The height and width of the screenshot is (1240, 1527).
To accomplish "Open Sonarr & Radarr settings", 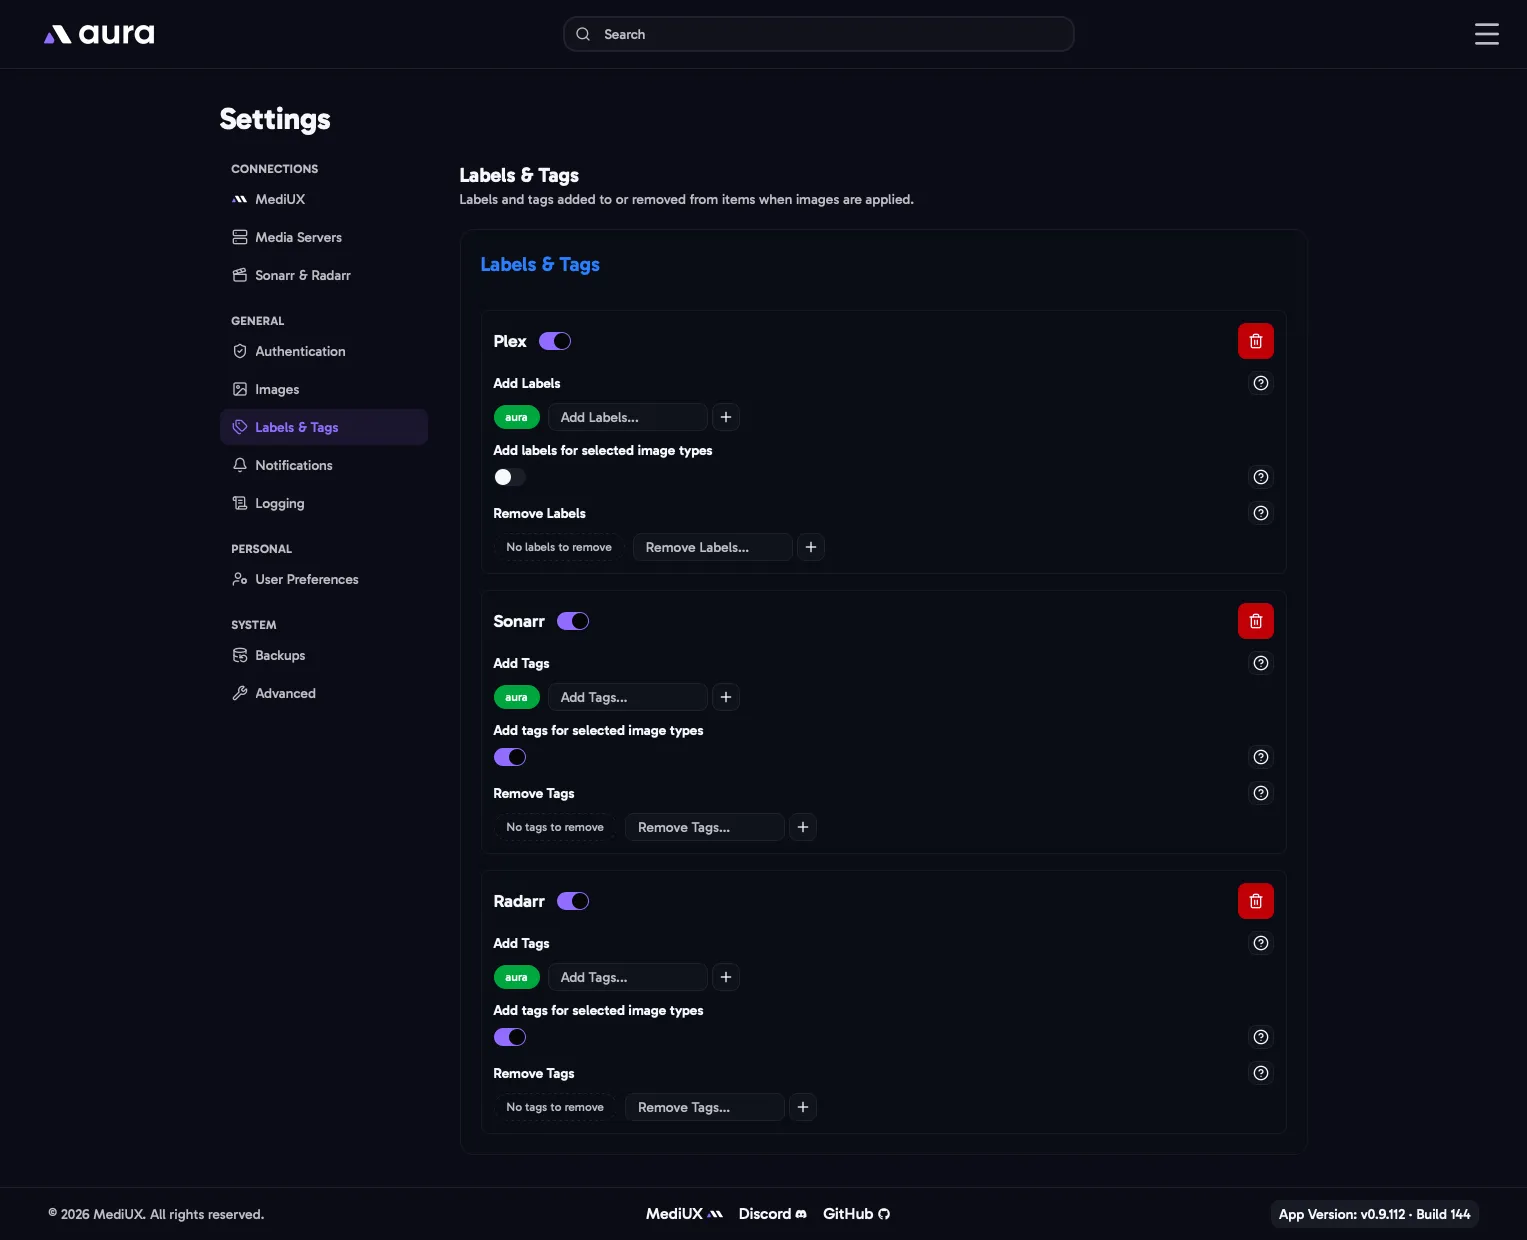I will point(324,275).
